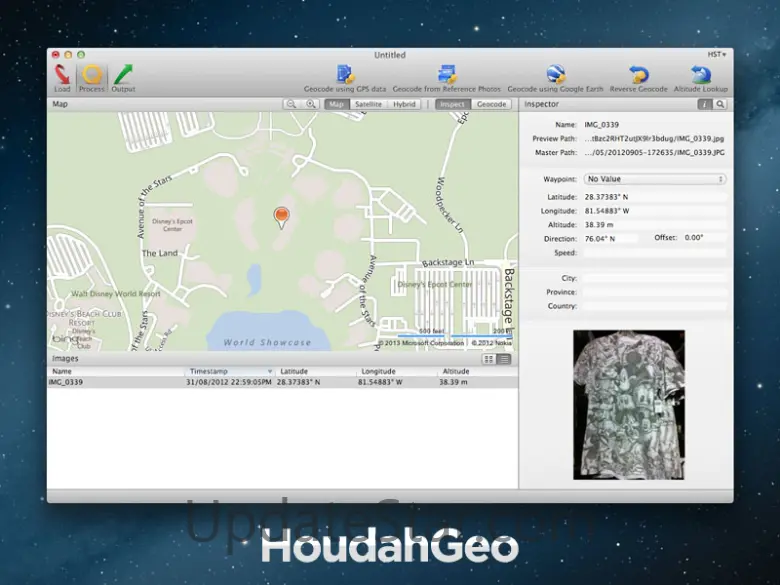Open the Waypoint dropdown
This screenshot has width=780, height=585.
coord(655,179)
